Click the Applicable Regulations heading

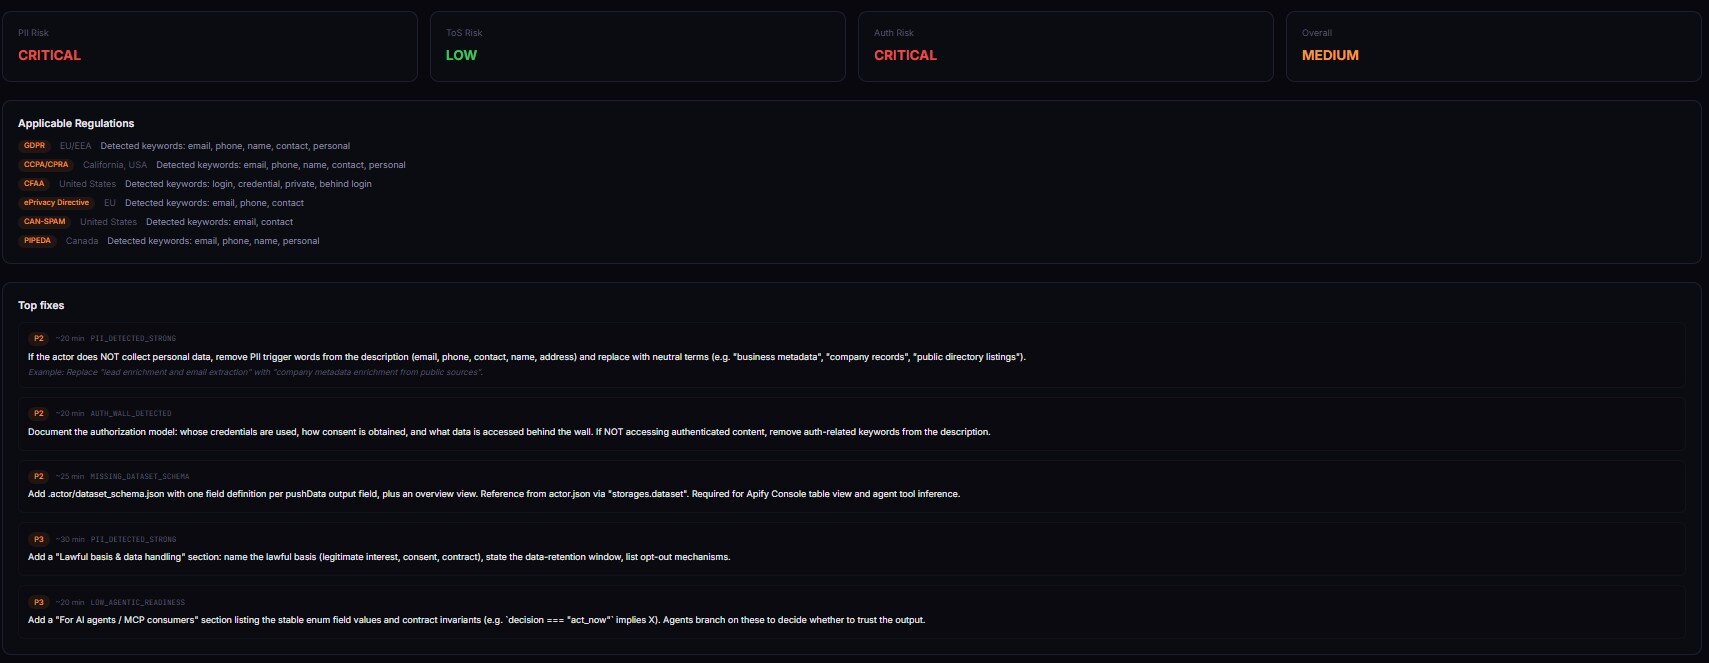[76, 124]
